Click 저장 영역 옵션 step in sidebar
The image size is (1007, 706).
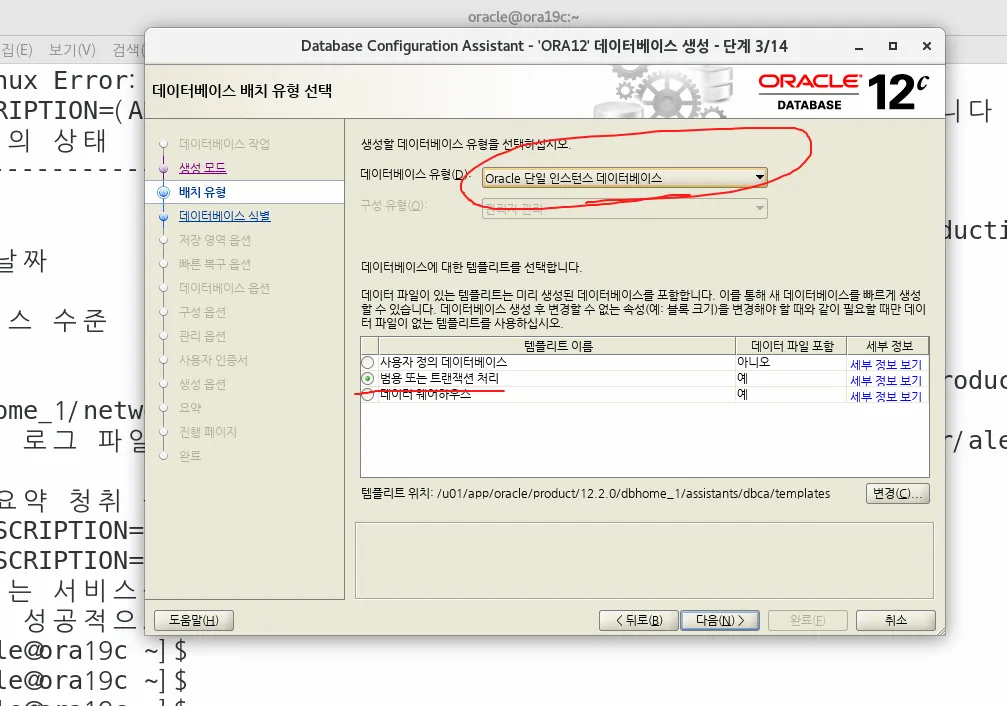tap(215, 240)
